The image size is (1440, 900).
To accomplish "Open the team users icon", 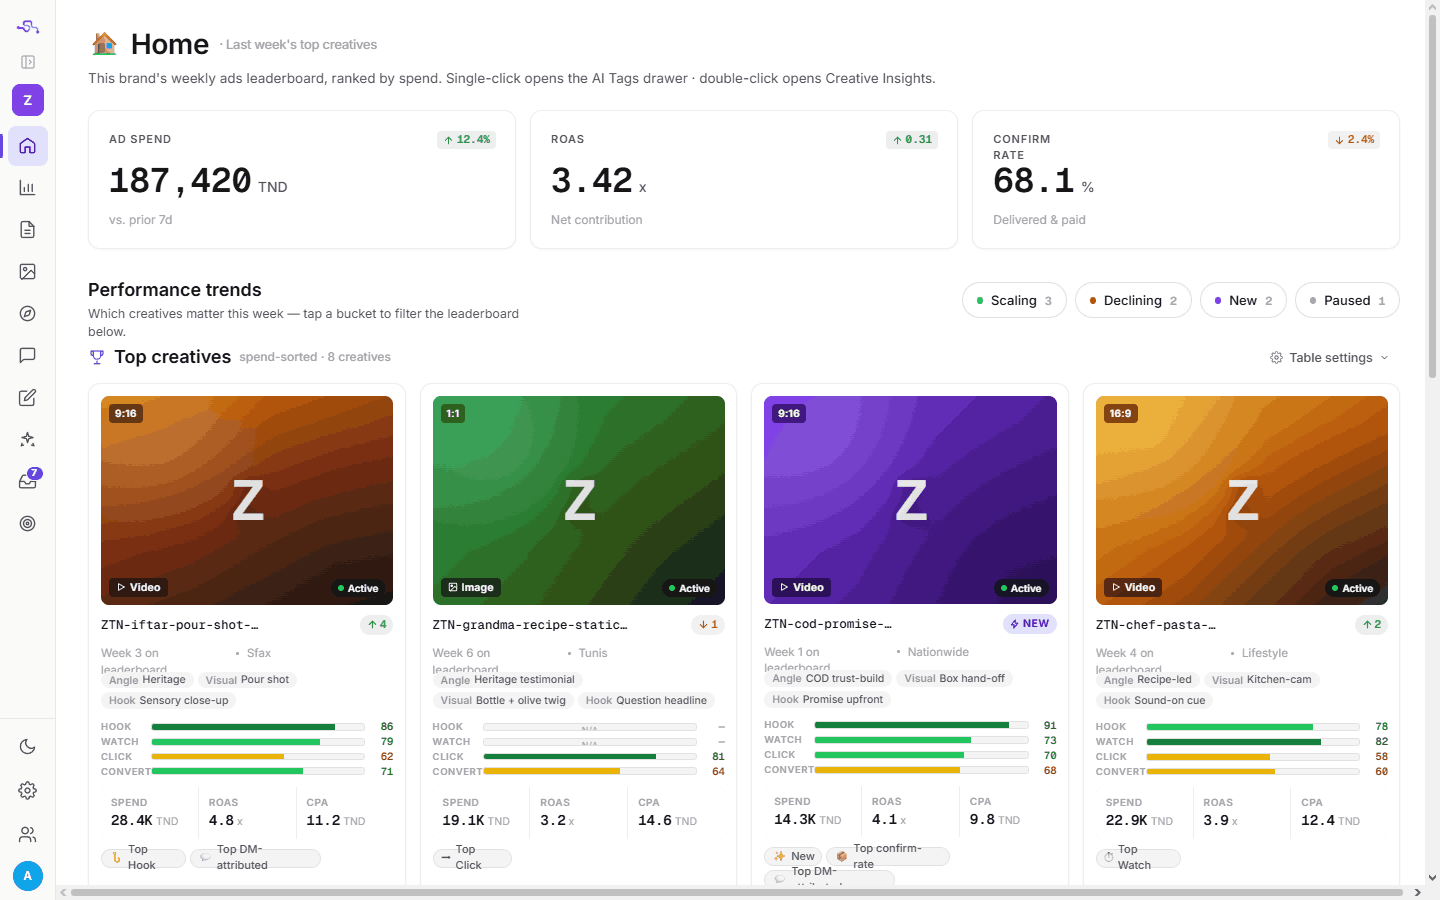I will (28, 834).
